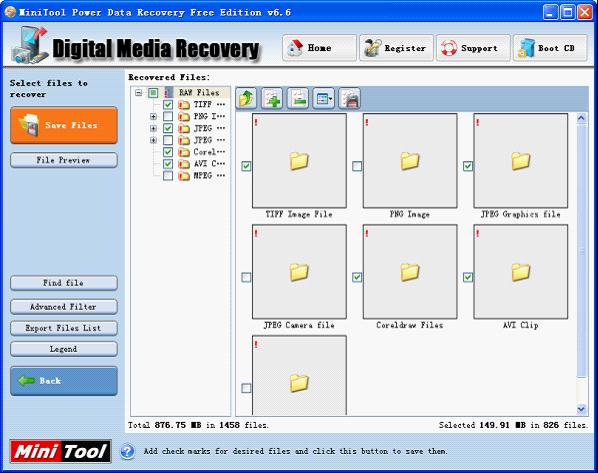Open the JPEG Camera file folder thumbnail
Screen dimensions: 598x473
point(299,272)
